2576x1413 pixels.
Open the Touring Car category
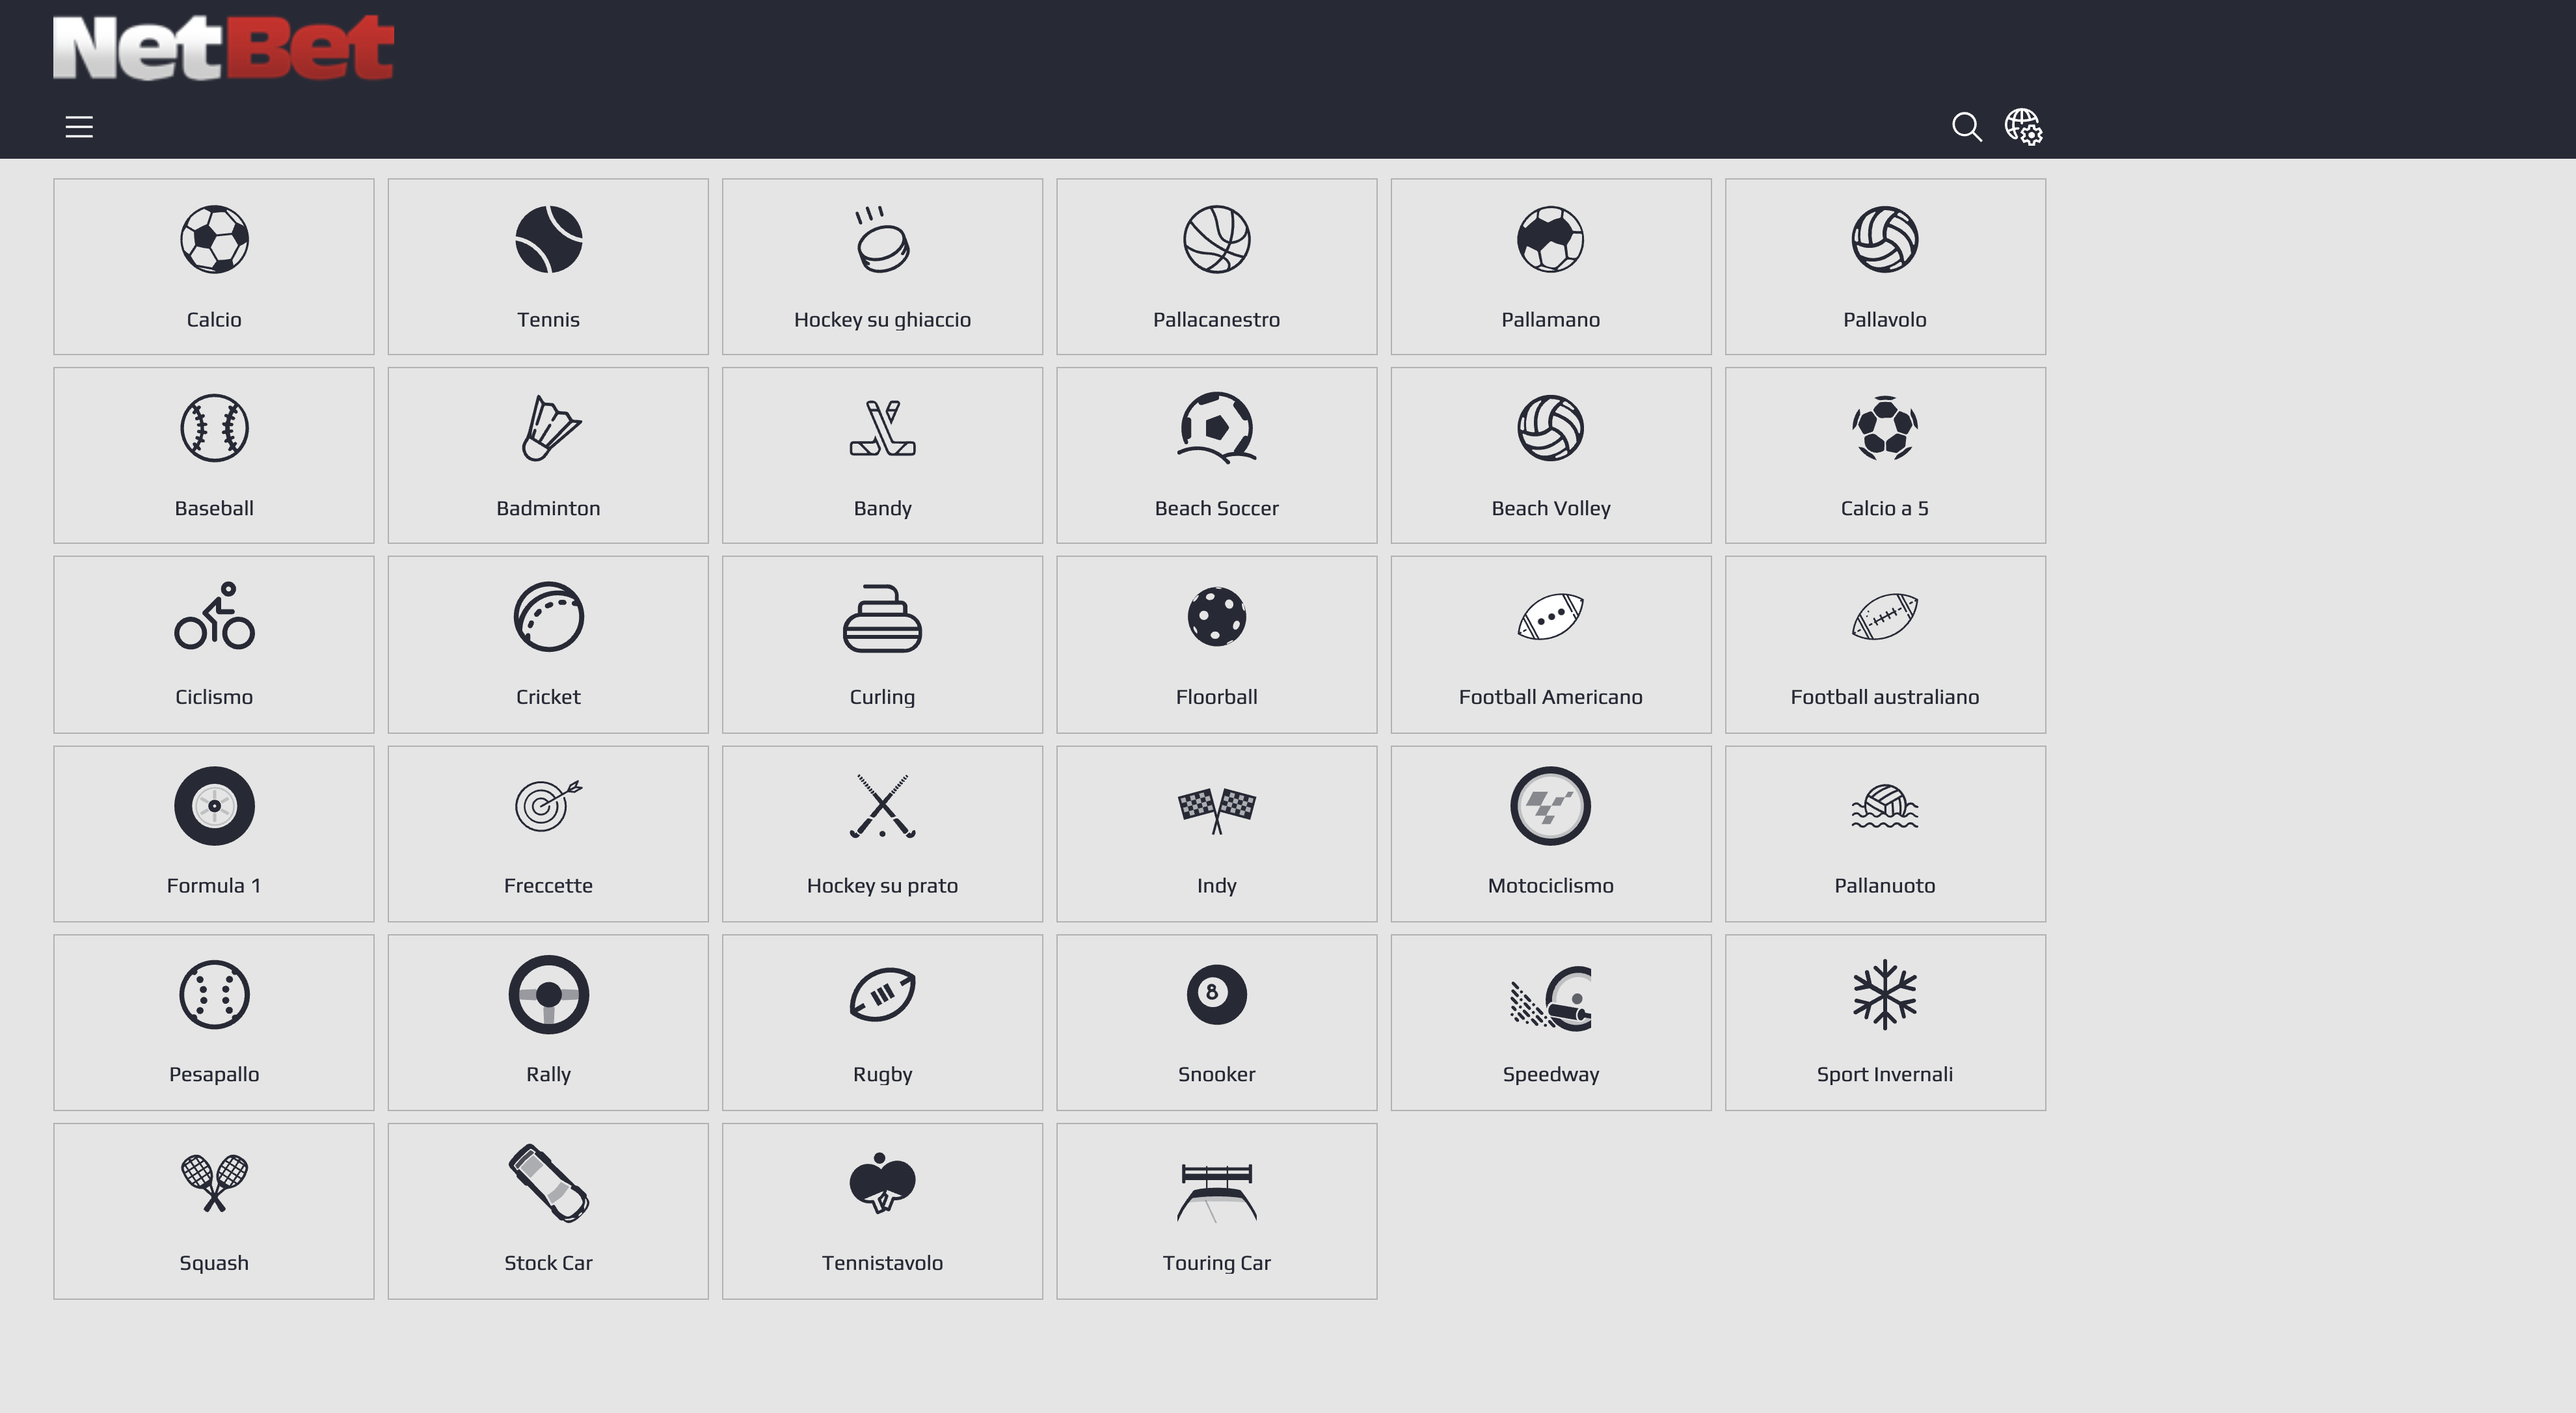click(x=1216, y=1211)
